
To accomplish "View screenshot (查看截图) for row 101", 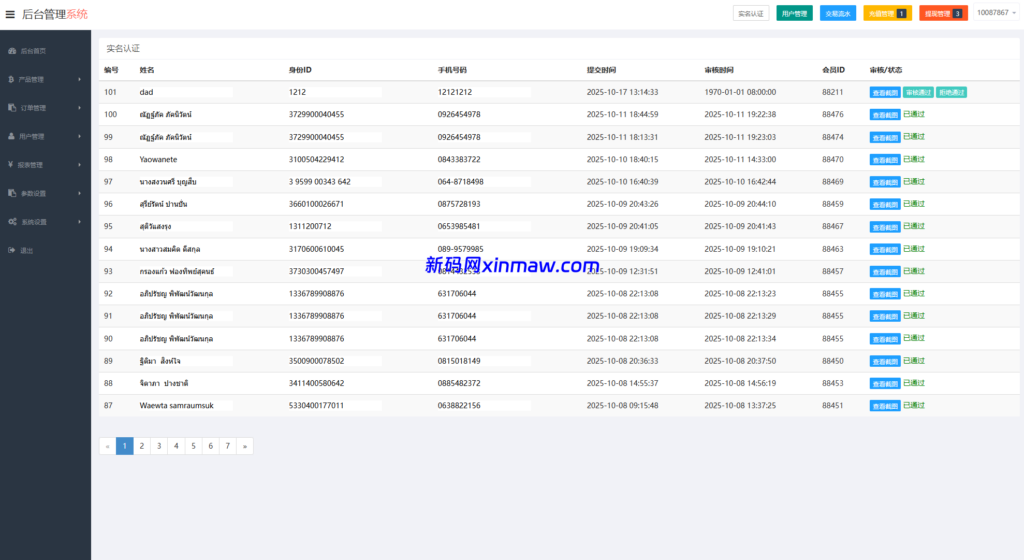I will [x=885, y=93].
